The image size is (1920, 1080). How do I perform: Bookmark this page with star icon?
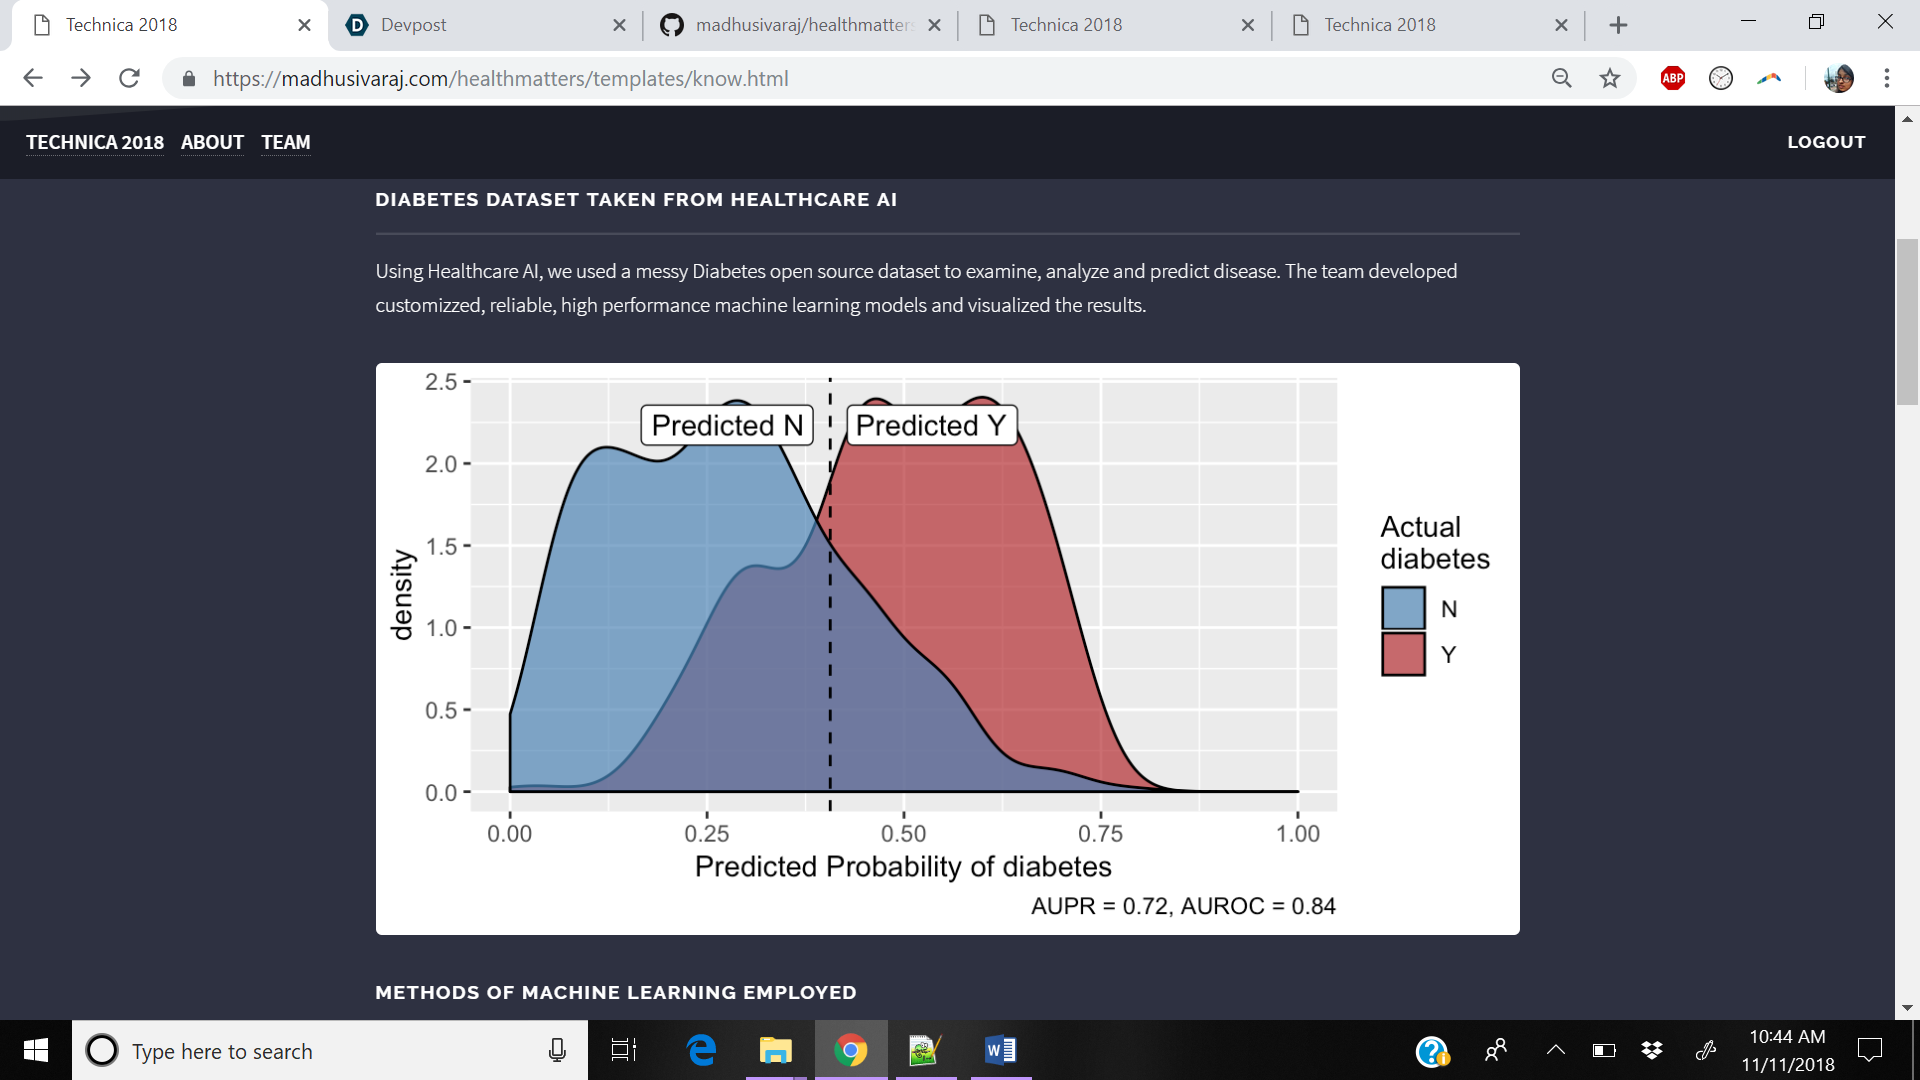click(1609, 78)
